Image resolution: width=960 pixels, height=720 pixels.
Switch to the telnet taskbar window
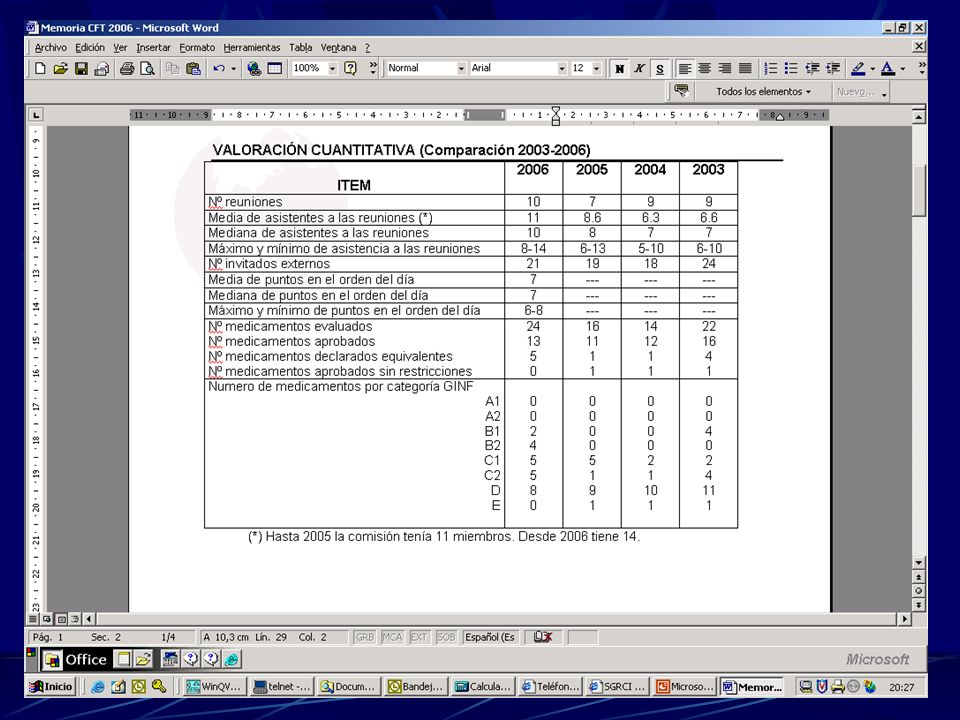click(x=282, y=686)
